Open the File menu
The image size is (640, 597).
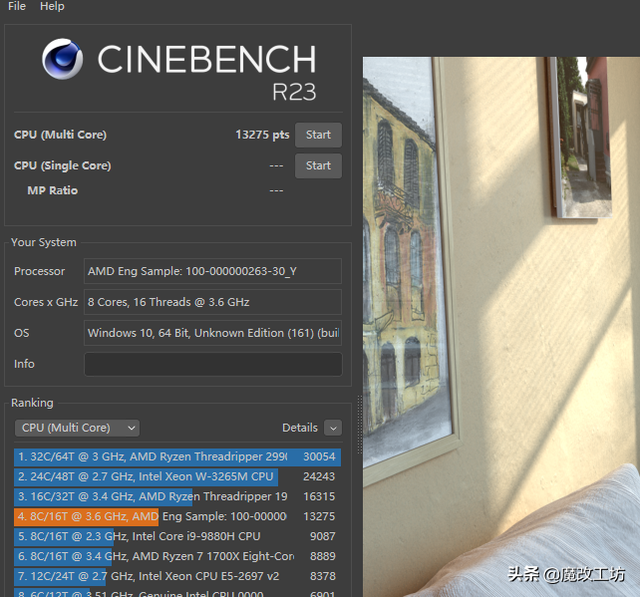pyautogui.click(x=17, y=6)
